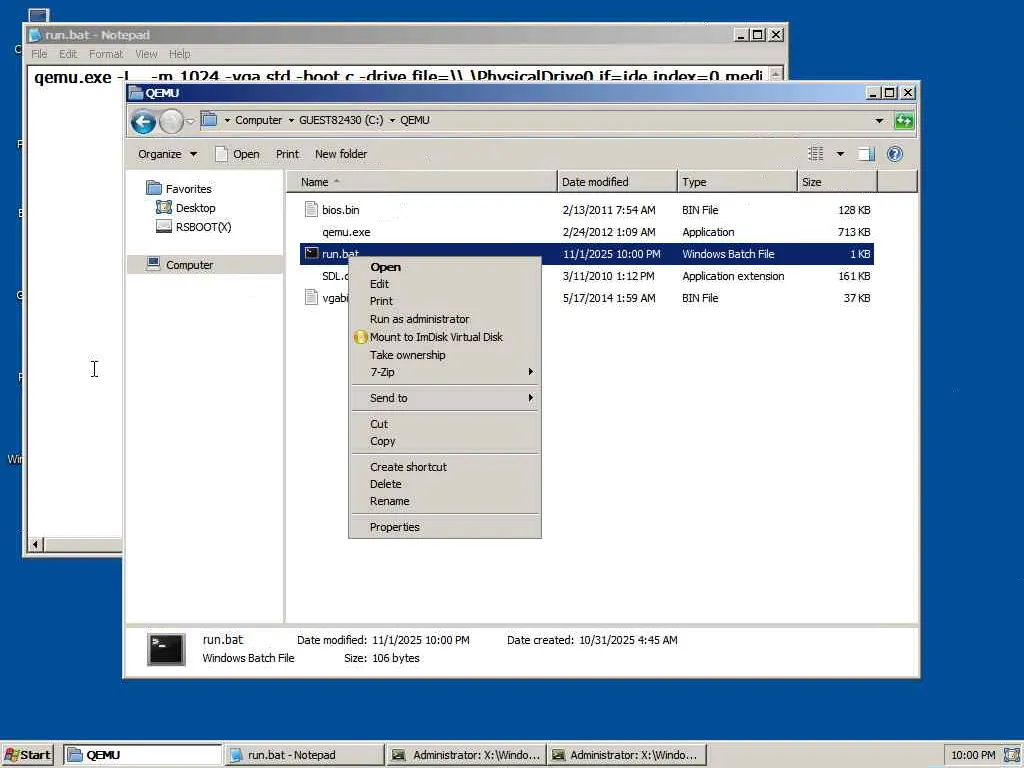This screenshot has height=768, width=1024.
Task: Sort by the Date modified column
Action: click(x=617, y=182)
